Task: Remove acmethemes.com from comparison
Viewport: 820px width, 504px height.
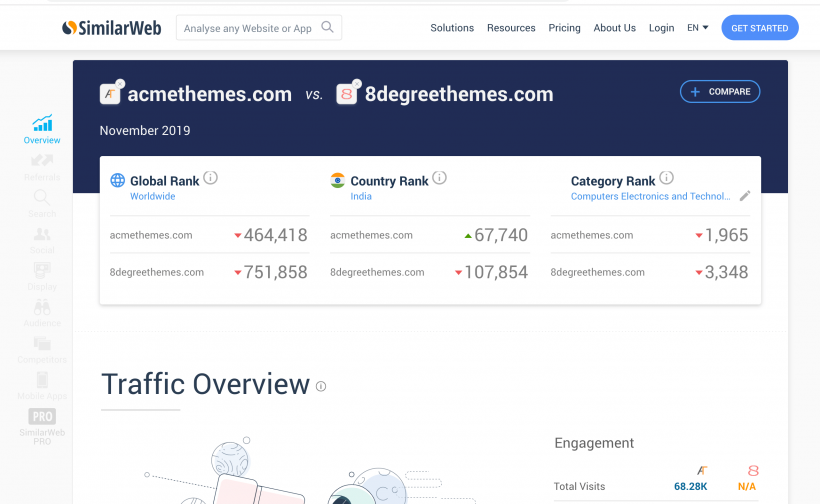Action: pos(120,83)
